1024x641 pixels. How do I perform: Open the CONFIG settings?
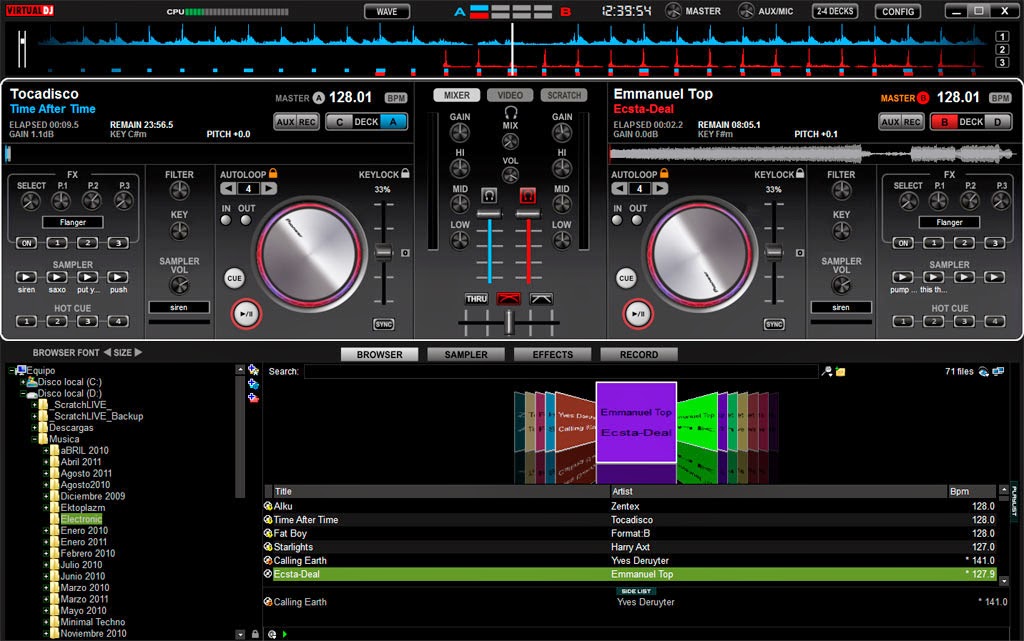[x=898, y=11]
